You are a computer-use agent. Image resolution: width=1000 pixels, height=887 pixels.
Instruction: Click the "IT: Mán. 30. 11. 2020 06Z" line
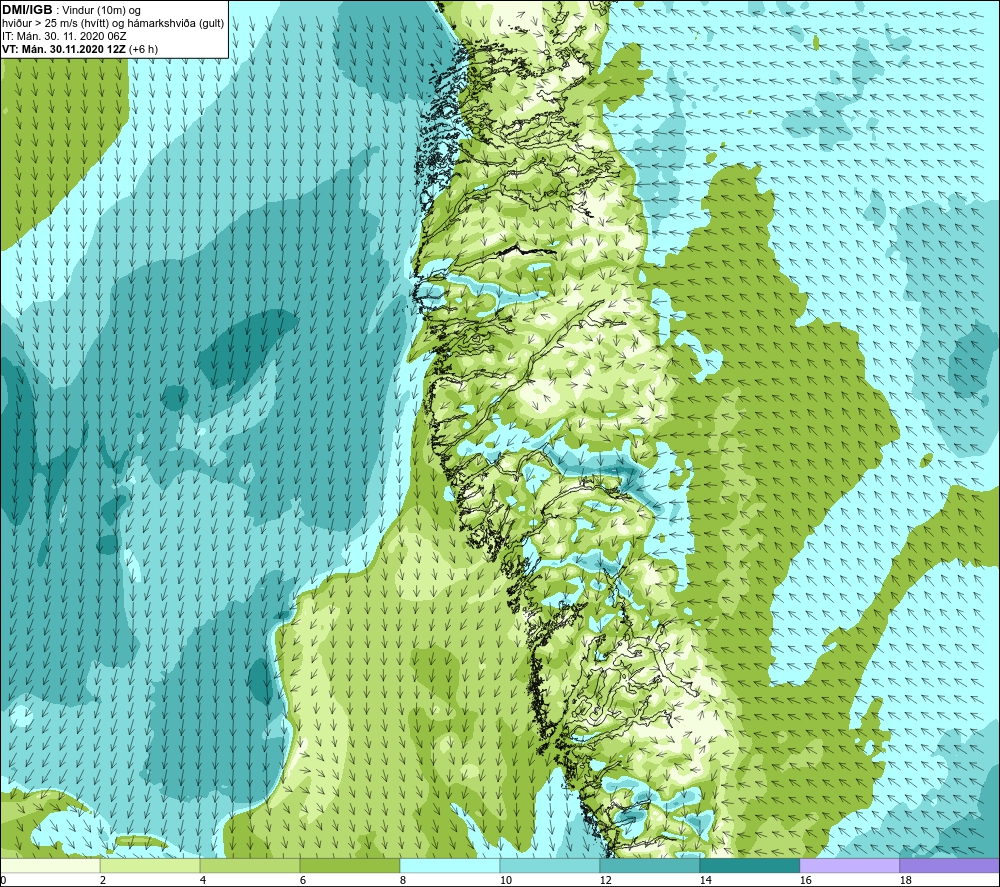(64, 36)
